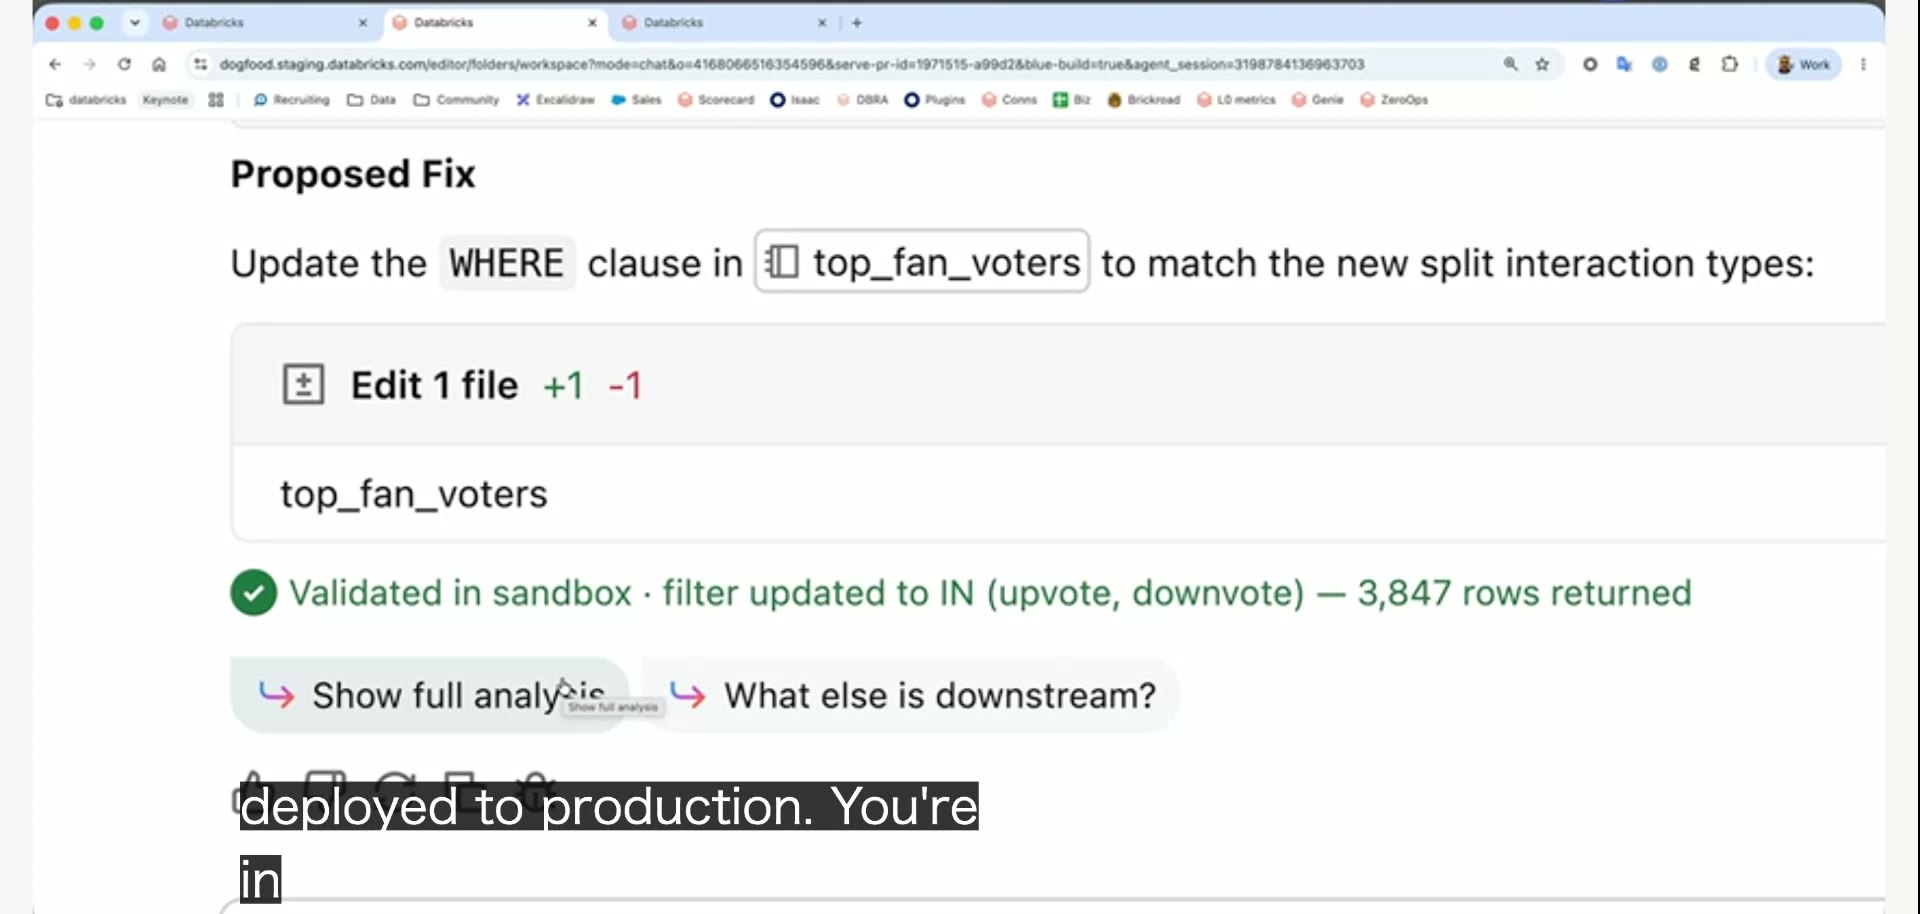Image resolution: width=1920 pixels, height=914 pixels.
Task: Open the Excalidraw bookmark
Action: click(555, 100)
